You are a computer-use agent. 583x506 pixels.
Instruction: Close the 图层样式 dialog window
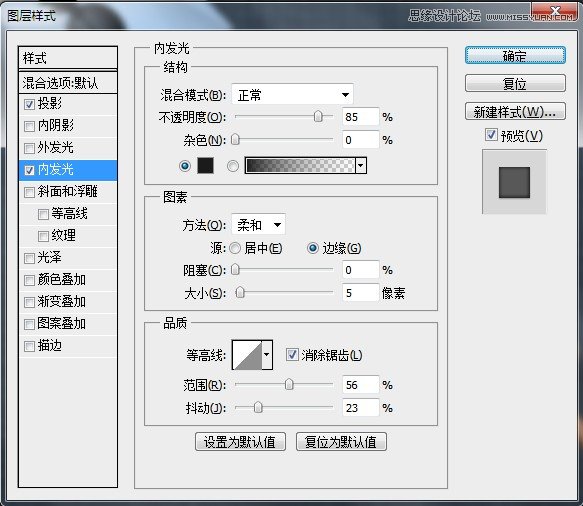[555, 11]
